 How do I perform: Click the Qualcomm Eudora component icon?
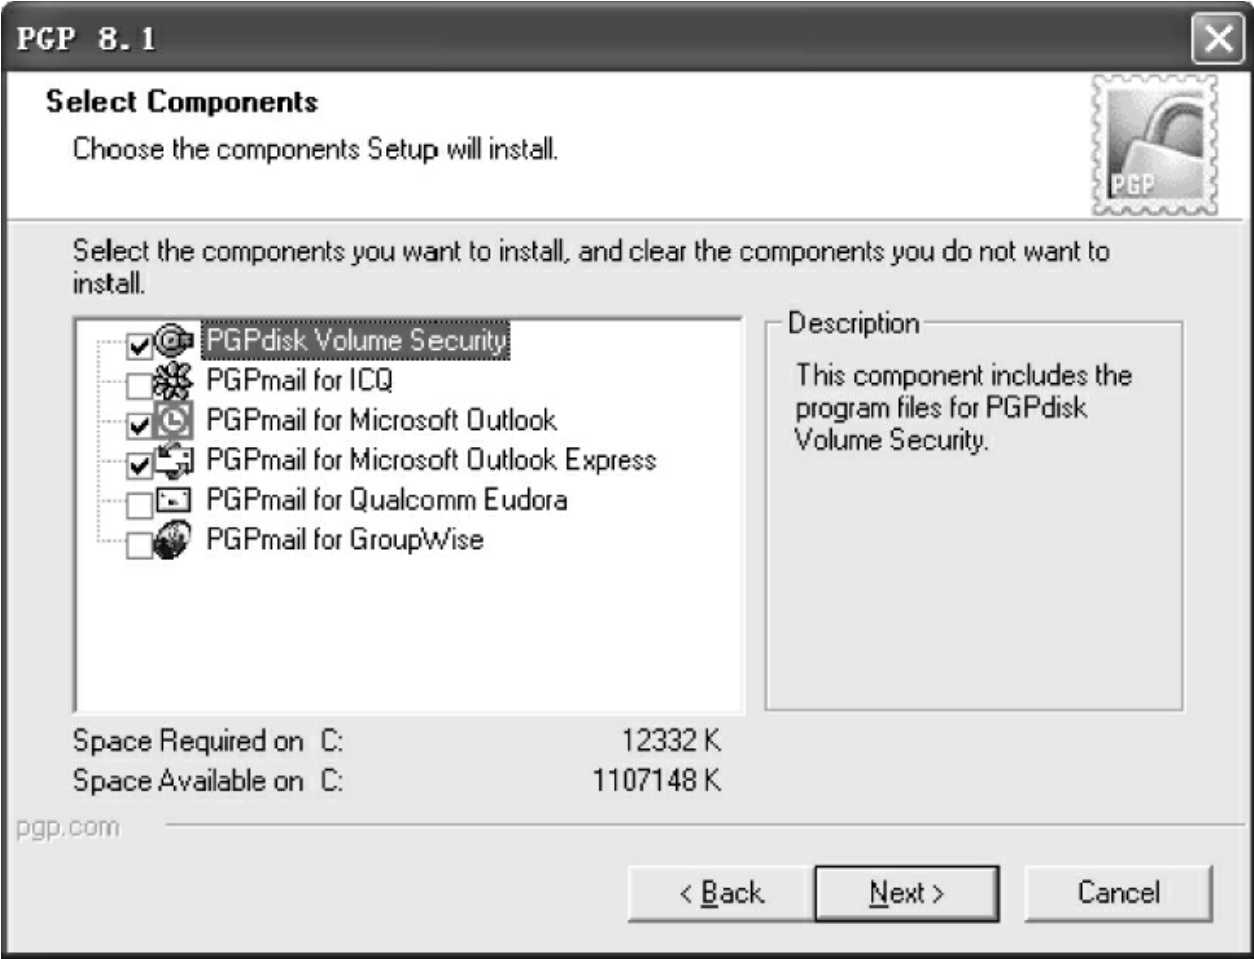[173, 501]
